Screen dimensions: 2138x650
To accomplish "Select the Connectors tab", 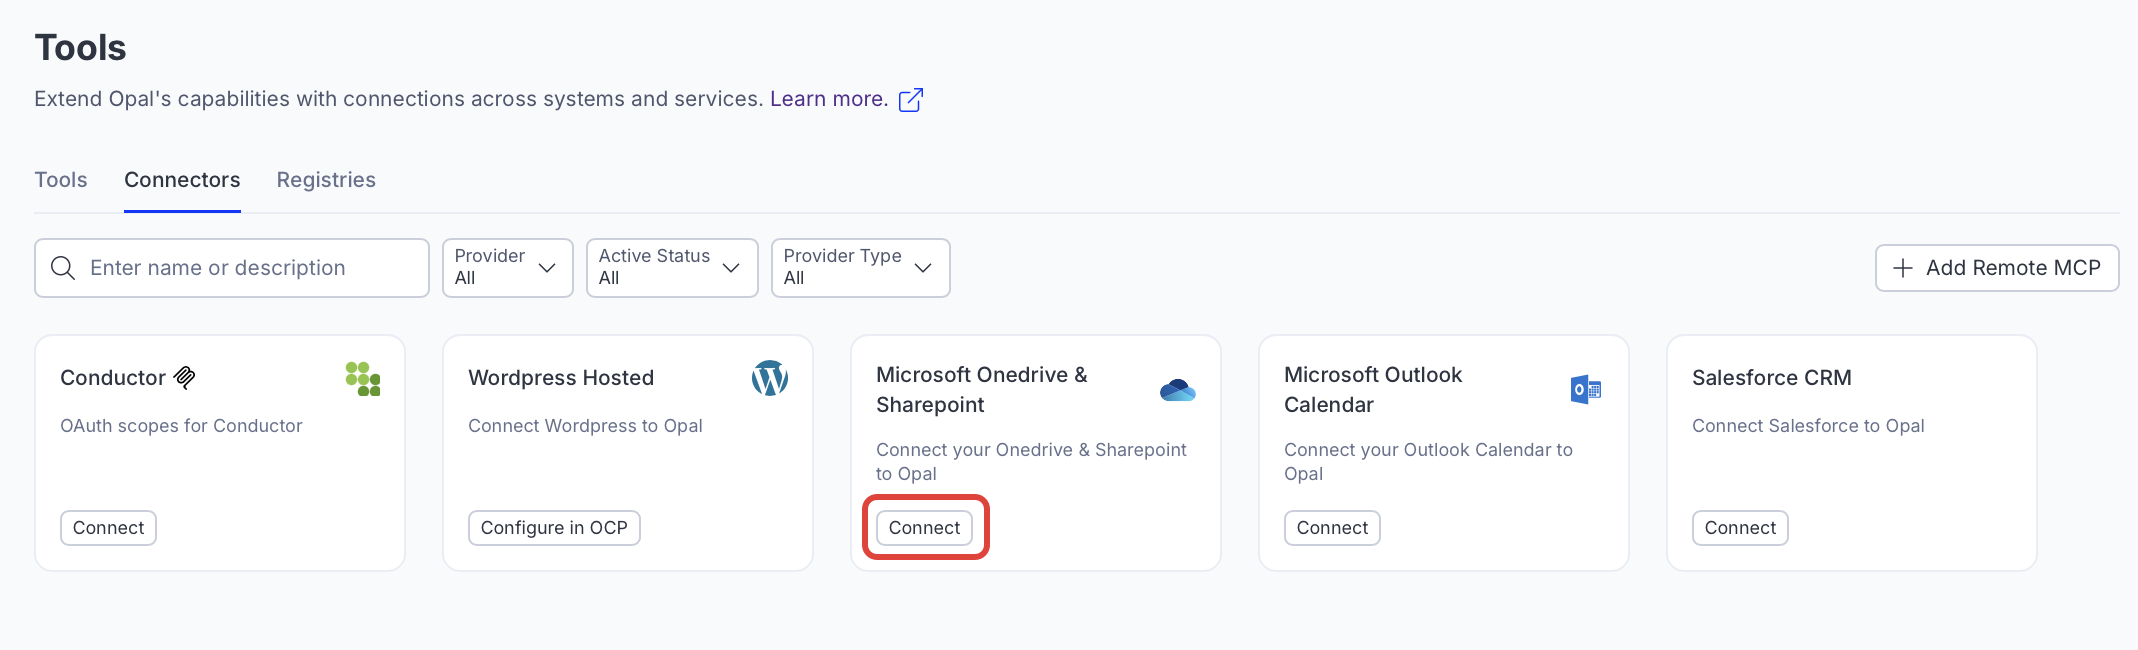I will tap(182, 180).
